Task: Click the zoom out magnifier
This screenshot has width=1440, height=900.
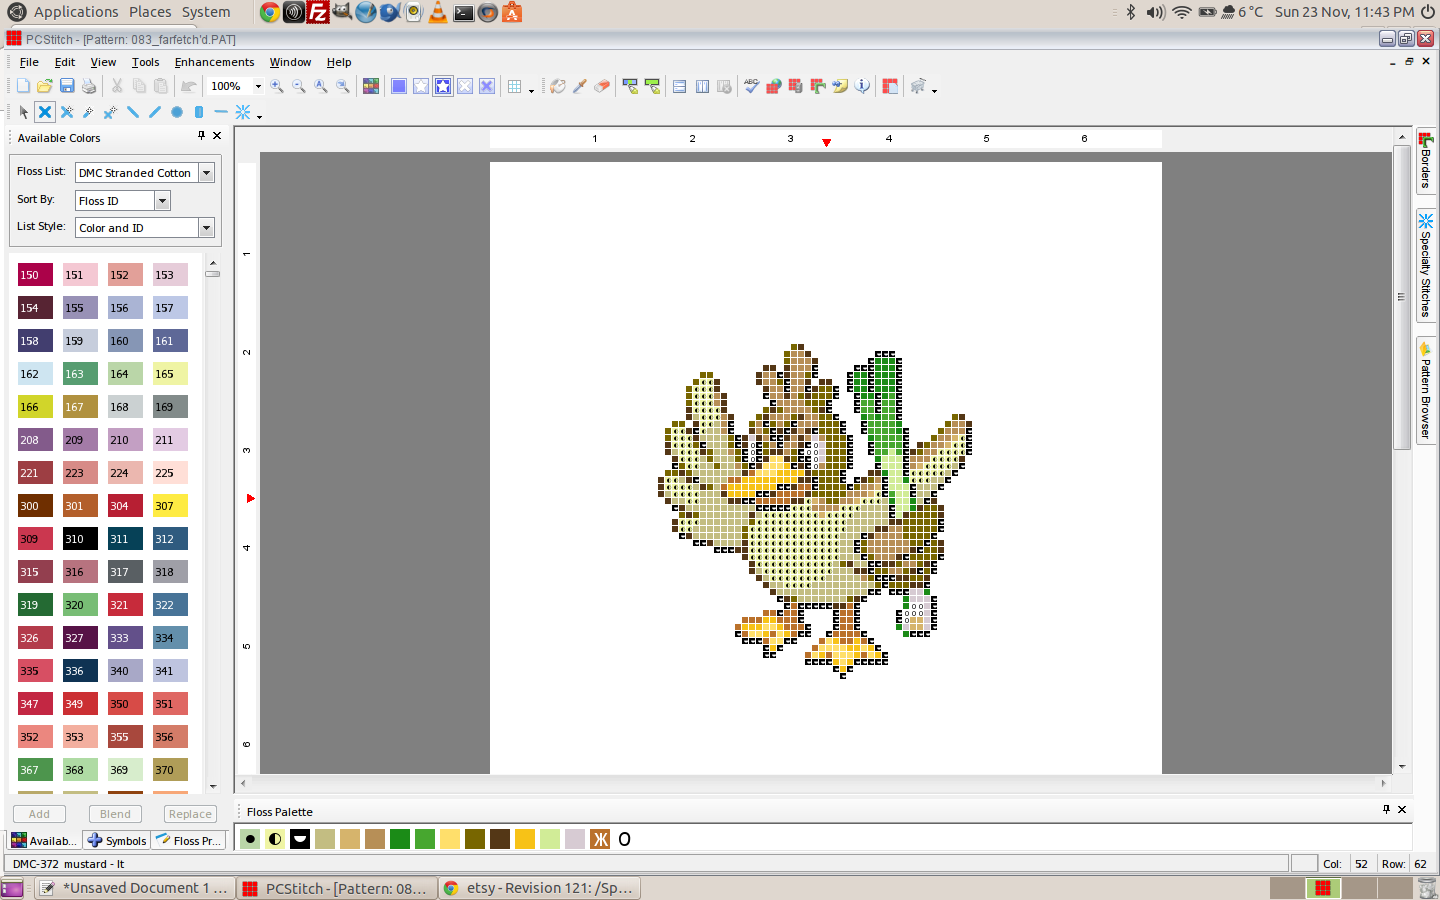Action: [299, 87]
